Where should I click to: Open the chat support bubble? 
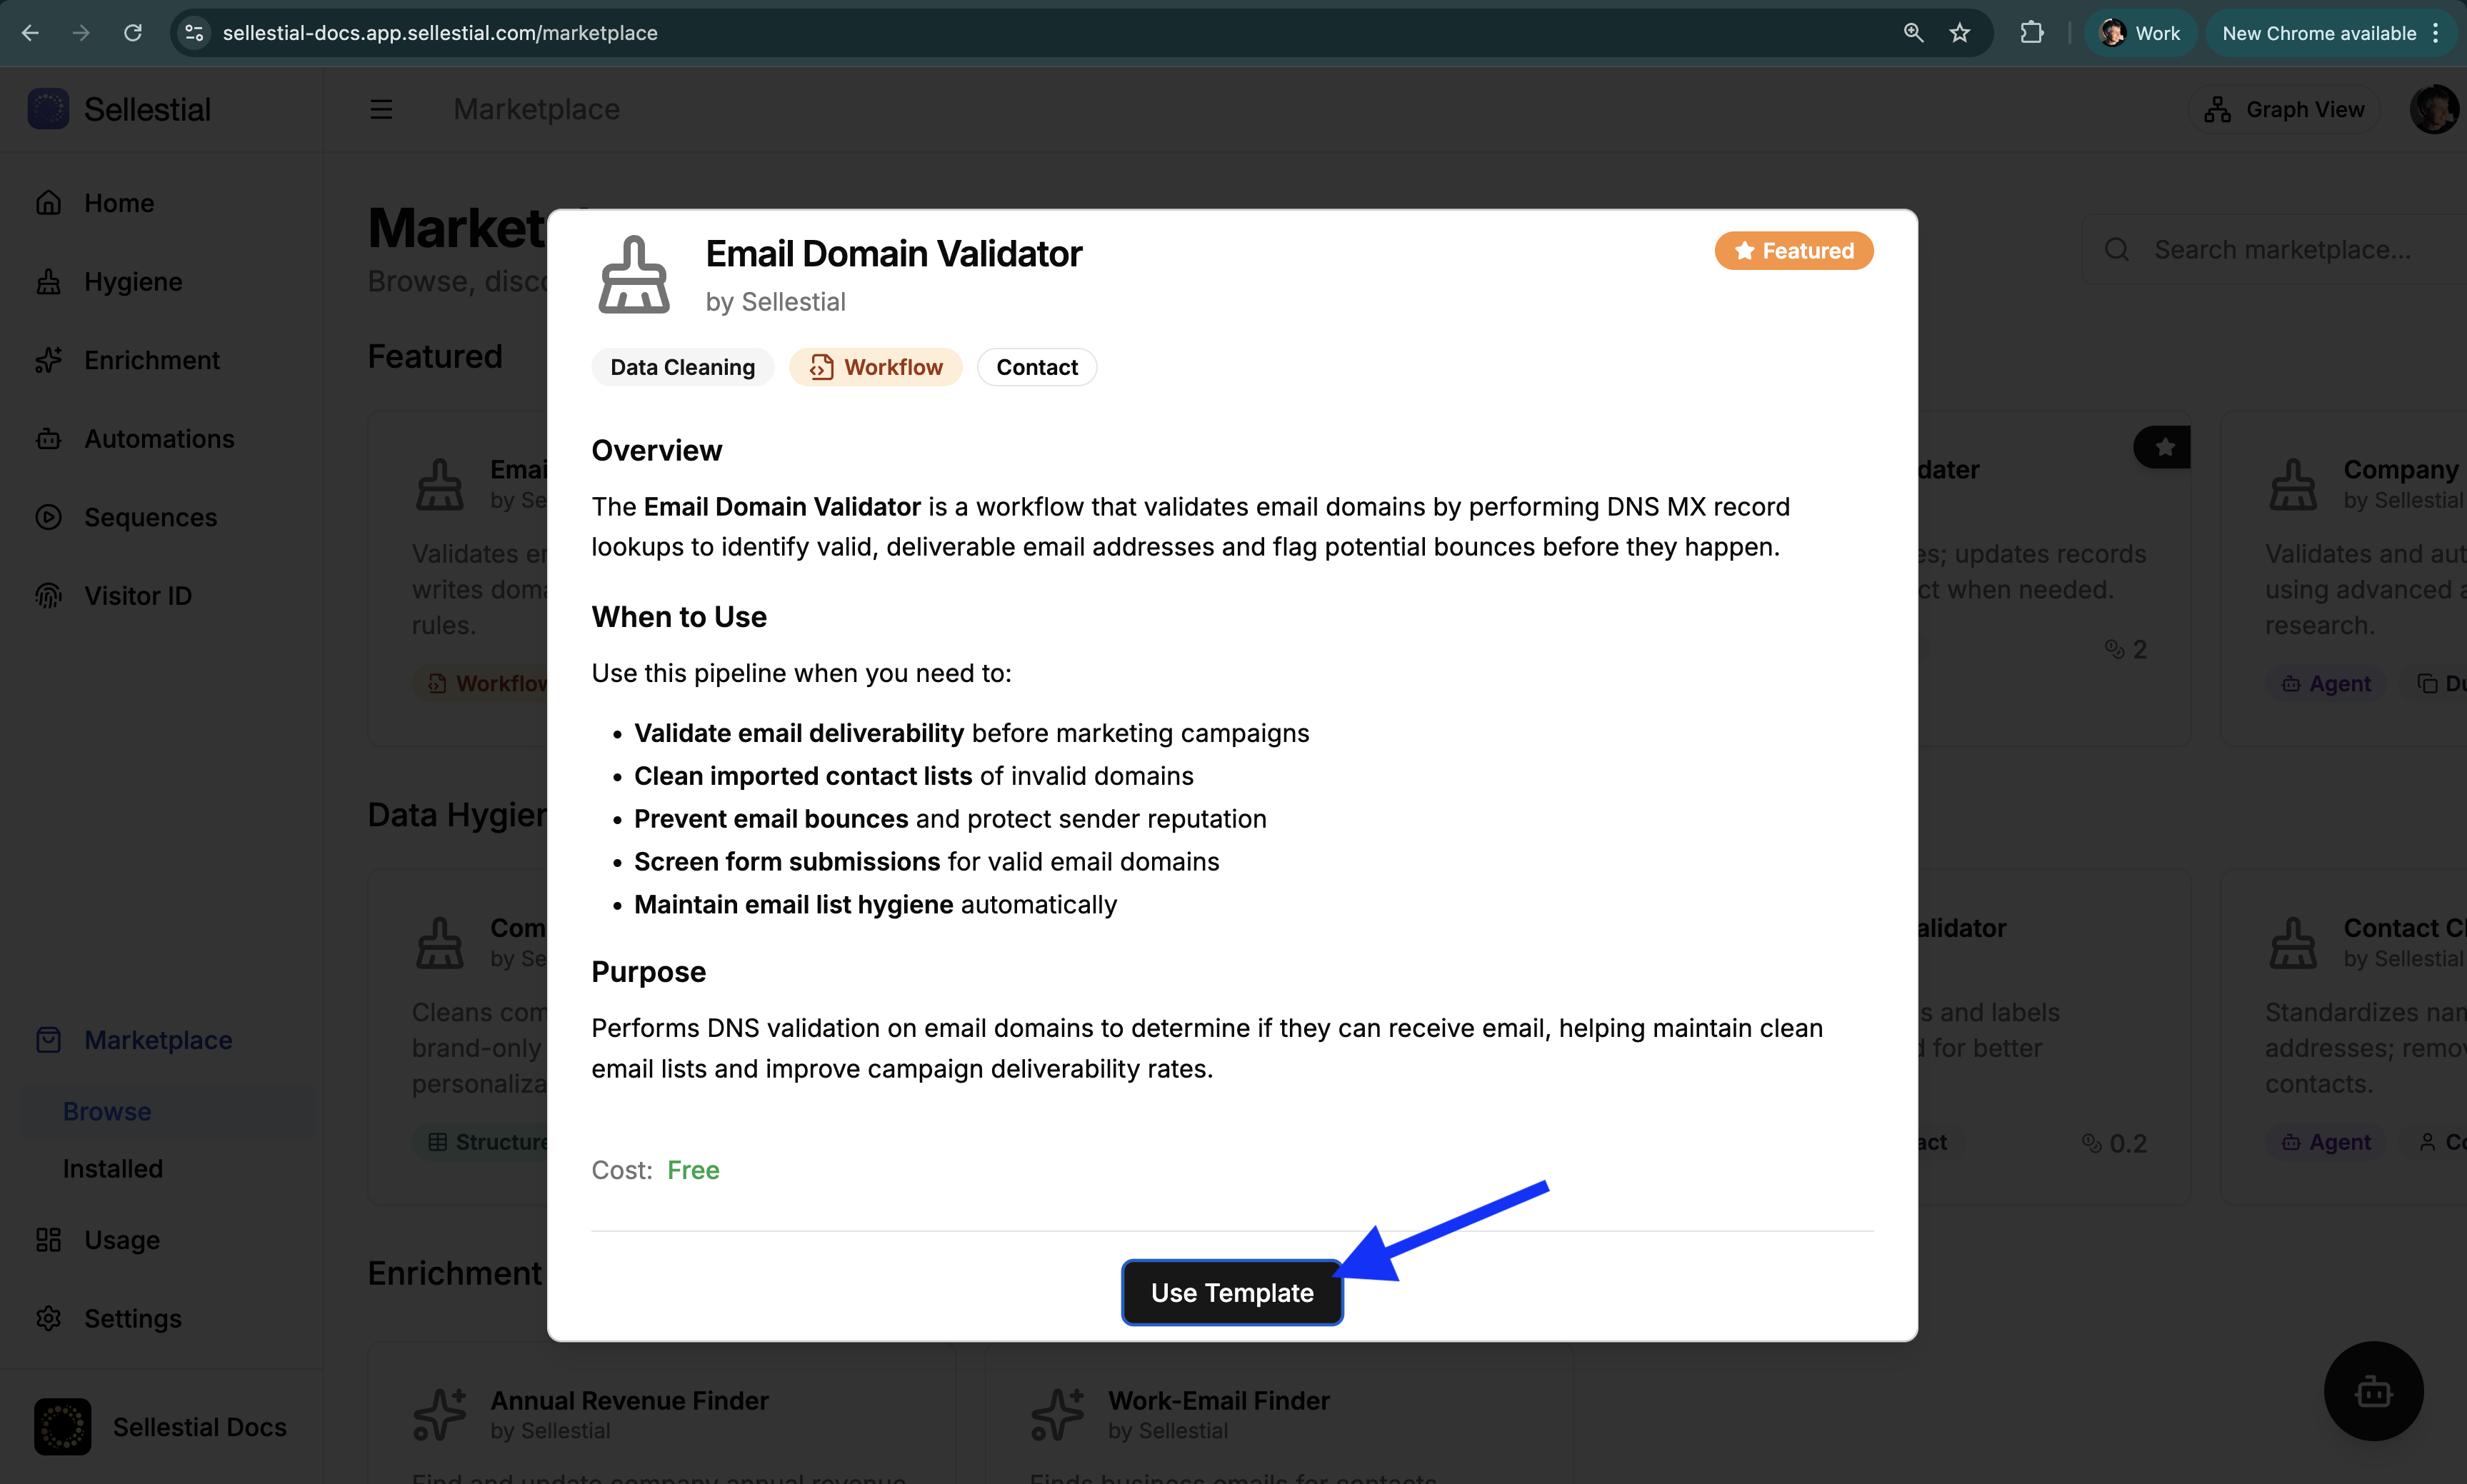click(x=2372, y=1390)
